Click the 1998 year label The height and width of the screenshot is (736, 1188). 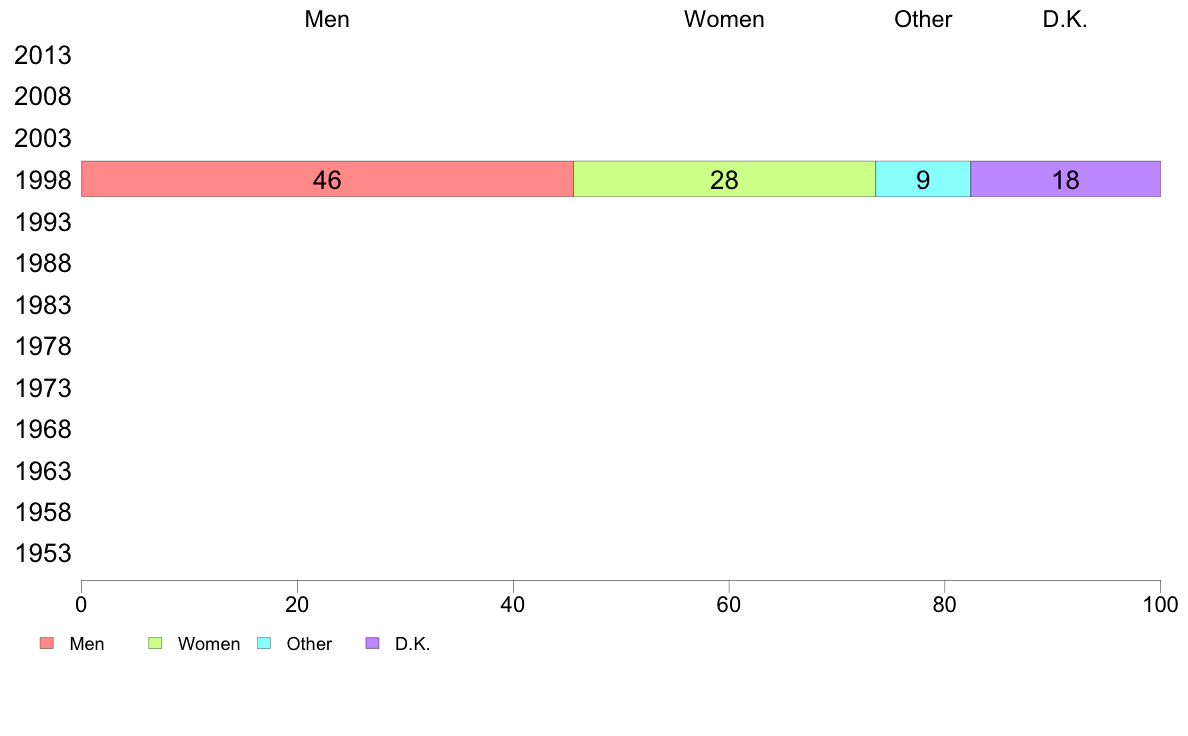(x=43, y=181)
